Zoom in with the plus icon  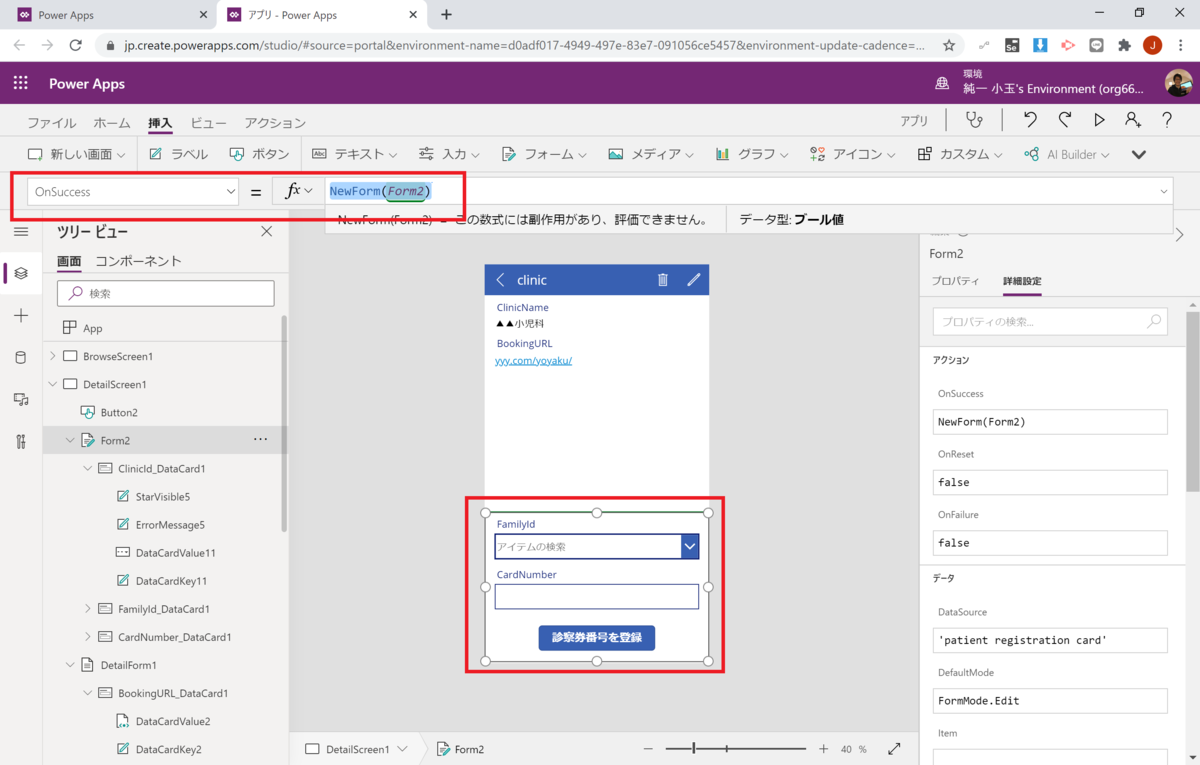[x=823, y=749]
